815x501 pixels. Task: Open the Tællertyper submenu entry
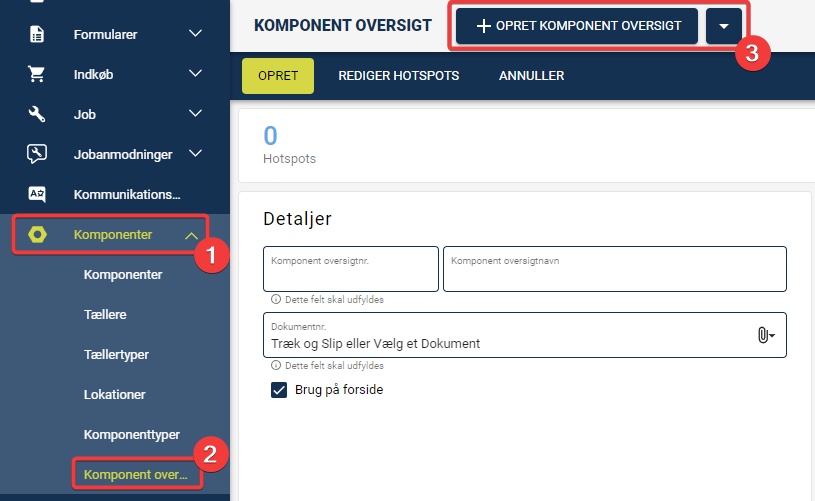point(116,354)
